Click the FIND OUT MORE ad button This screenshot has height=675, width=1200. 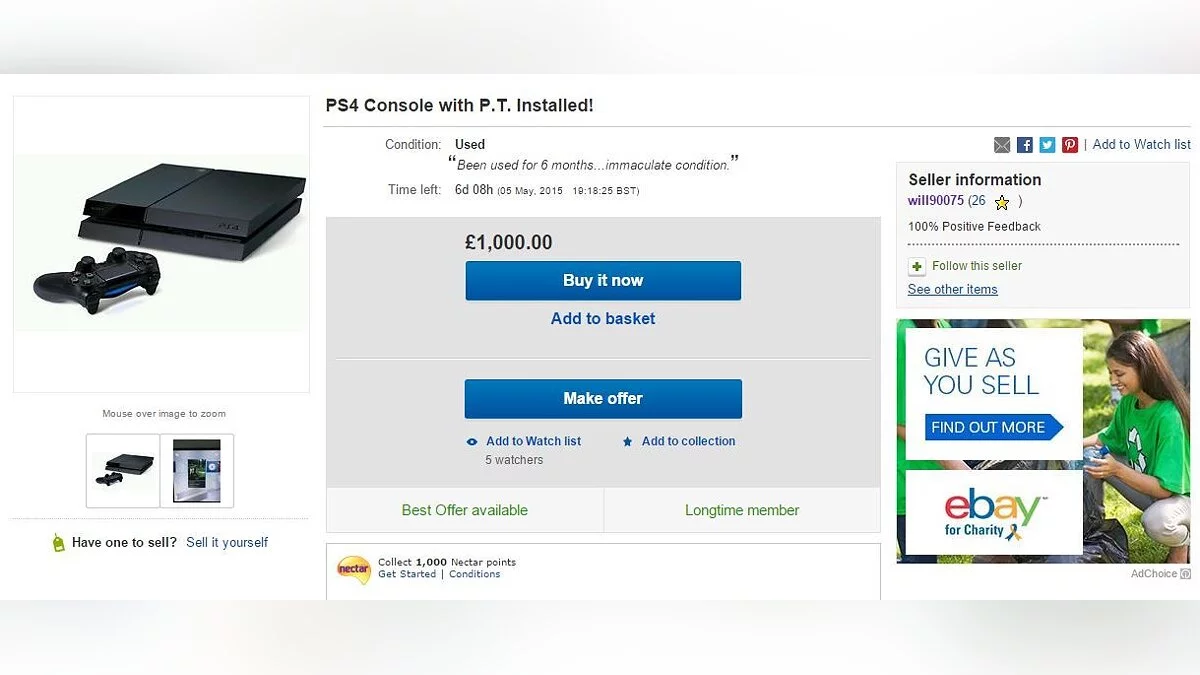990,427
